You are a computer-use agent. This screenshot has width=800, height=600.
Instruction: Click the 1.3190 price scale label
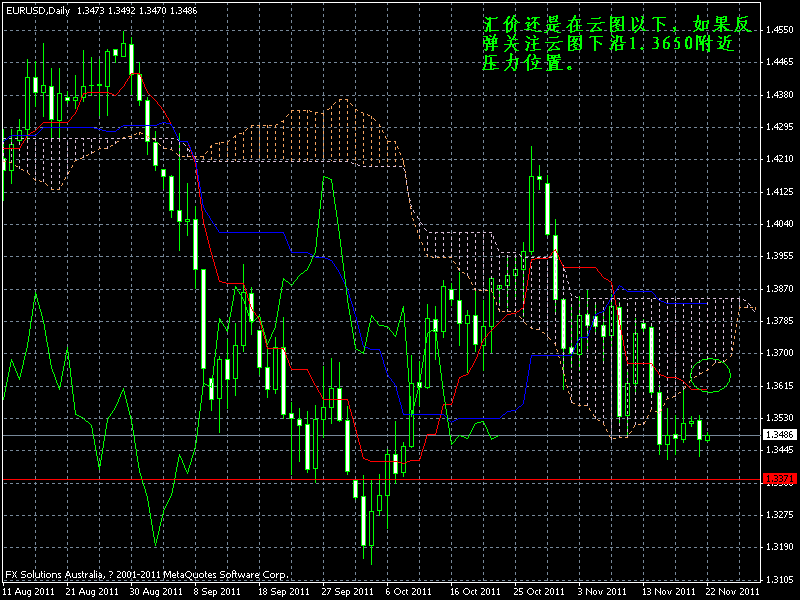780,546
